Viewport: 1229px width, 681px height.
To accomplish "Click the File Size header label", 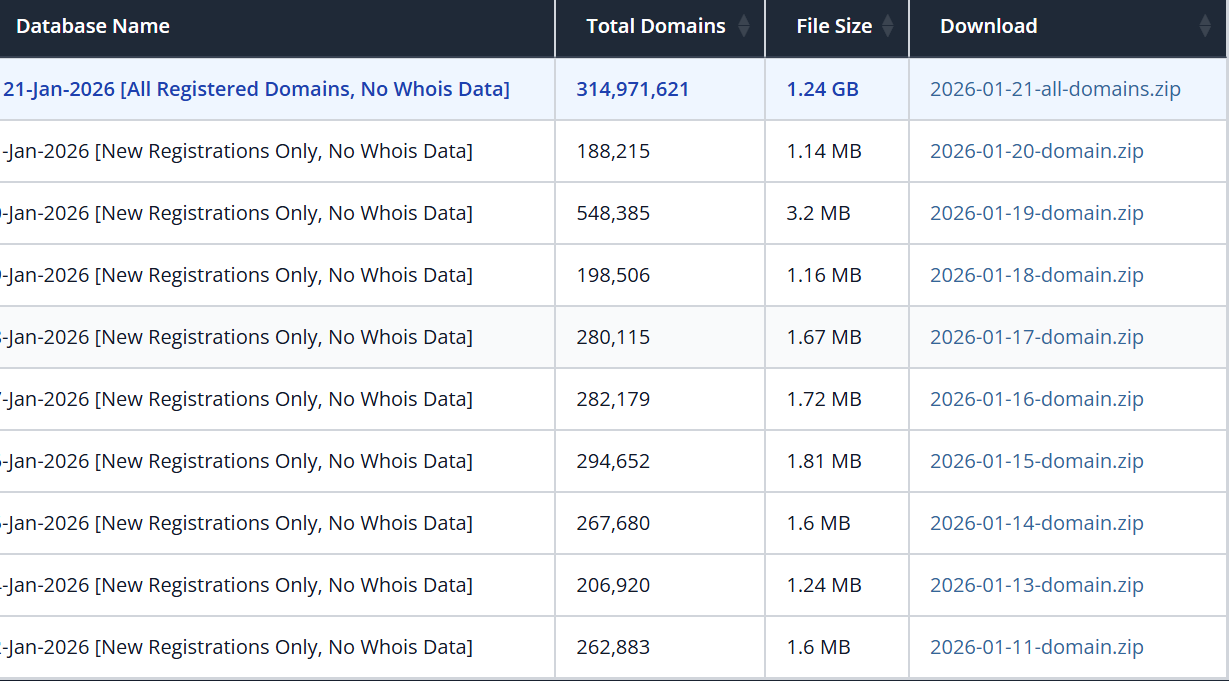I will (834, 27).
